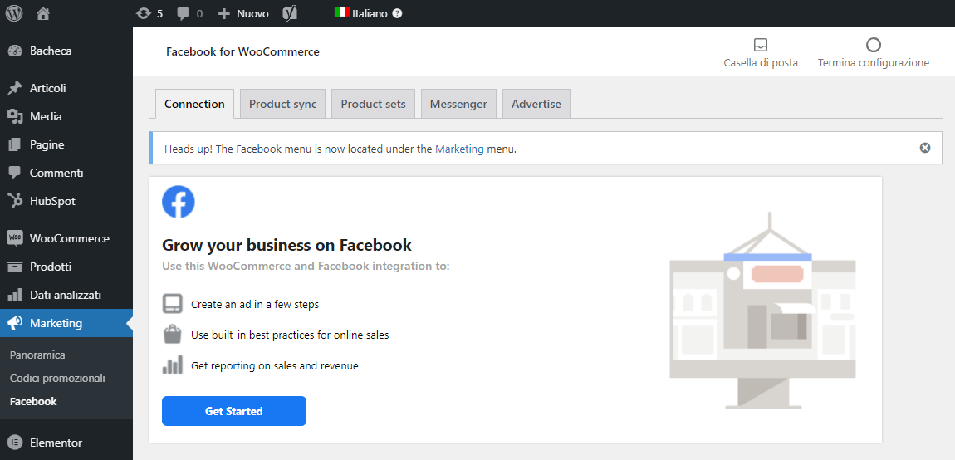Viewport: 955px width, 460px height.
Task: Click 'Get reporting on sales and revenue' text
Action: (x=275, y=366)
